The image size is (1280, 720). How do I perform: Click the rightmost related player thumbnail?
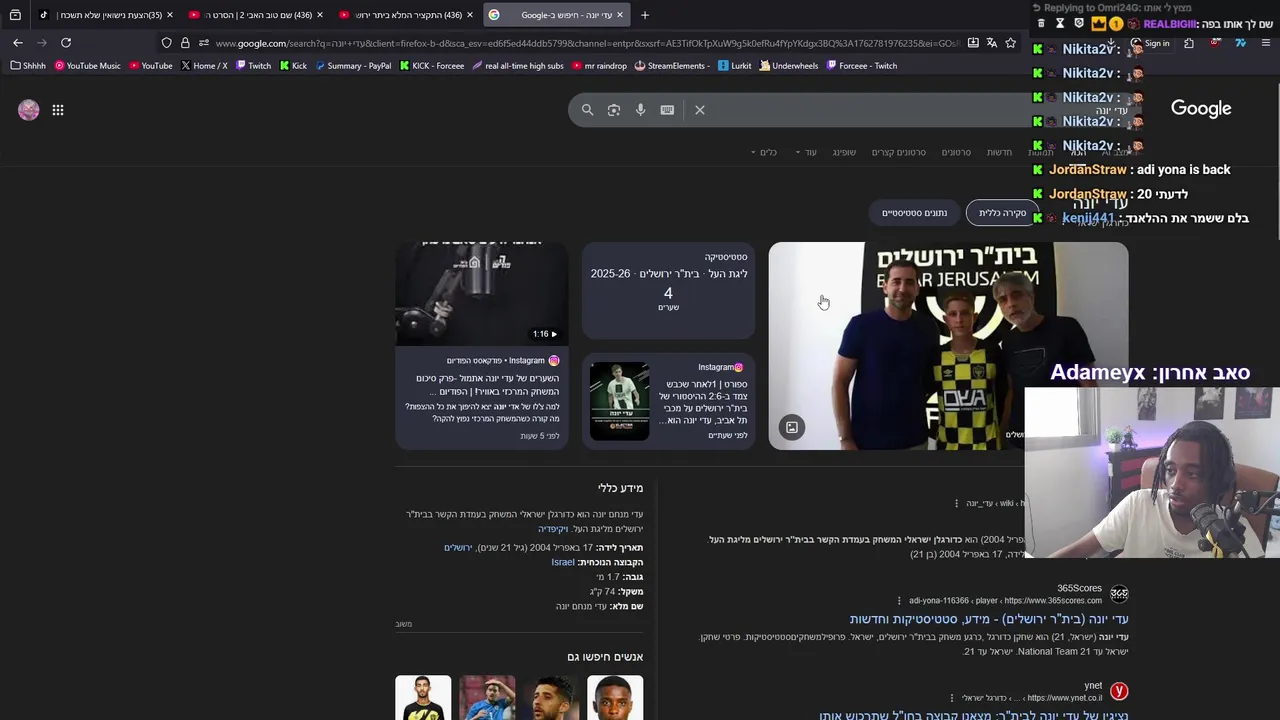[x=615, y=698]
